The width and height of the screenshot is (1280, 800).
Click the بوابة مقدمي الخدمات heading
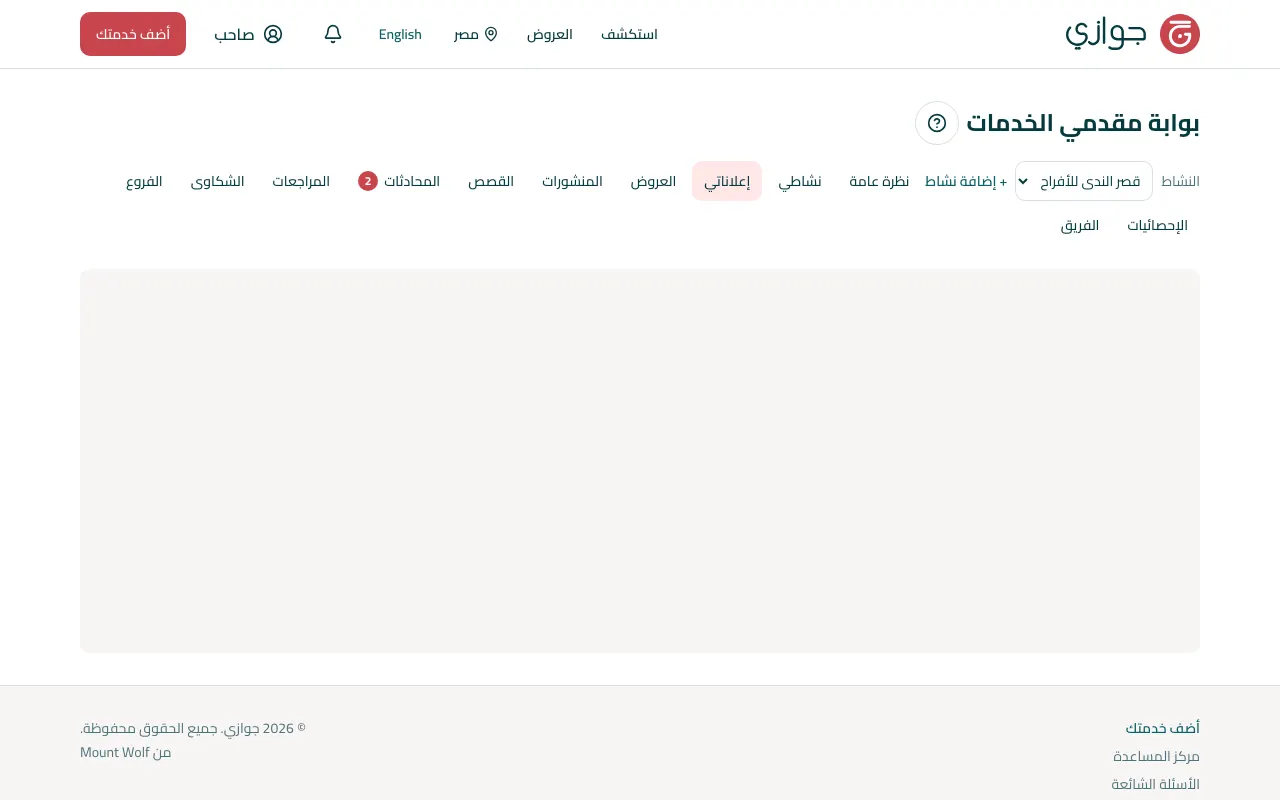pyautogui.click(x=1083, y=123)
